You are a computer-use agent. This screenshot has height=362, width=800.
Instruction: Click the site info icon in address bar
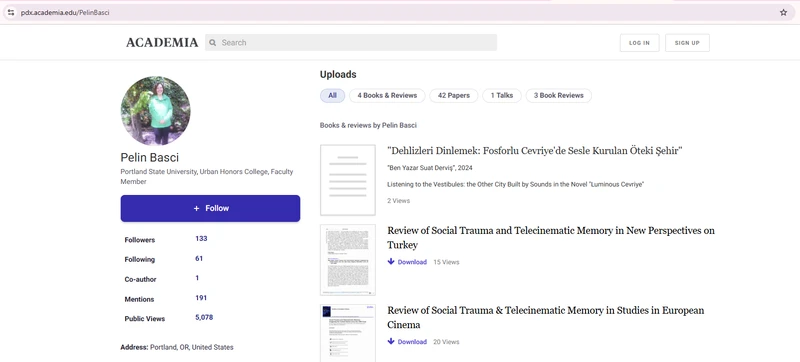11,13
